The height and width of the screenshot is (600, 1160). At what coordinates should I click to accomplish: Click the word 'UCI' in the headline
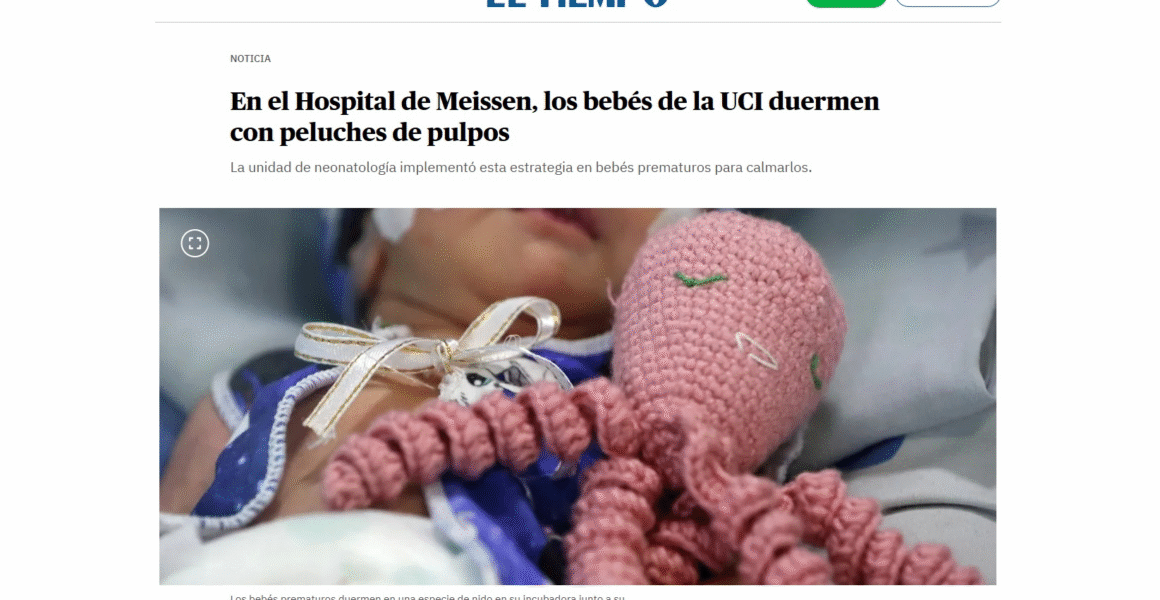741,101
